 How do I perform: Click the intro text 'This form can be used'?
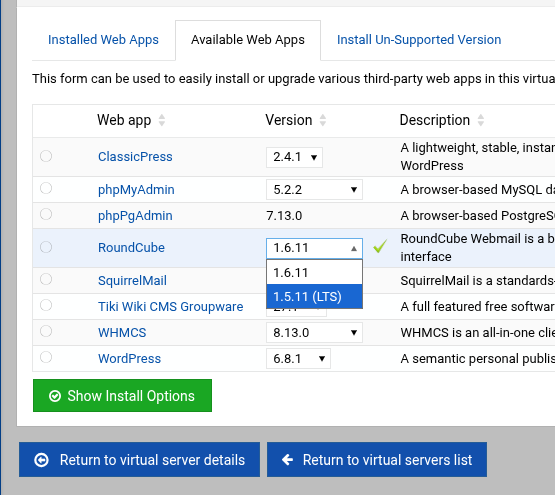[x=293, y=79]
